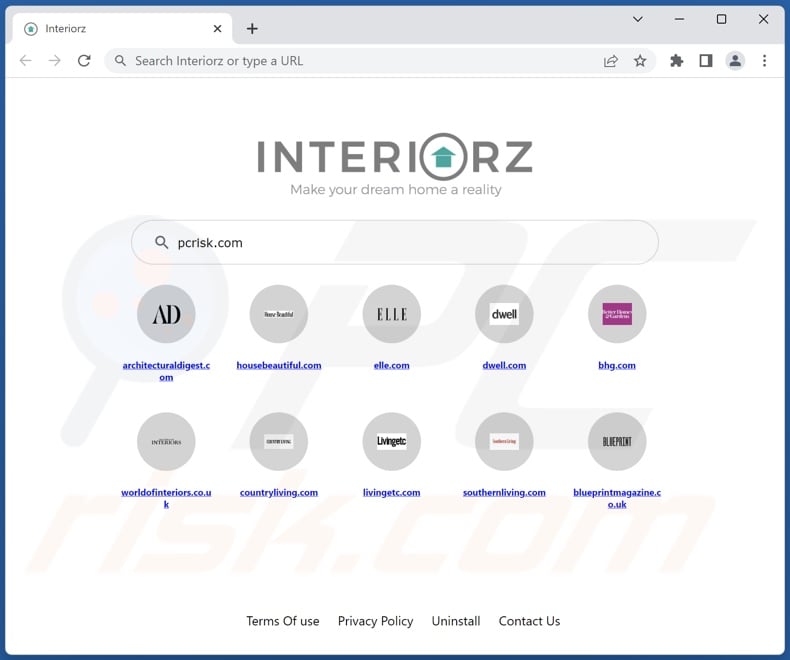Image resolution: width=790 pixels, height=660 pixels.
Task: Maximize the browser window
Action: [x=721, y=19]
